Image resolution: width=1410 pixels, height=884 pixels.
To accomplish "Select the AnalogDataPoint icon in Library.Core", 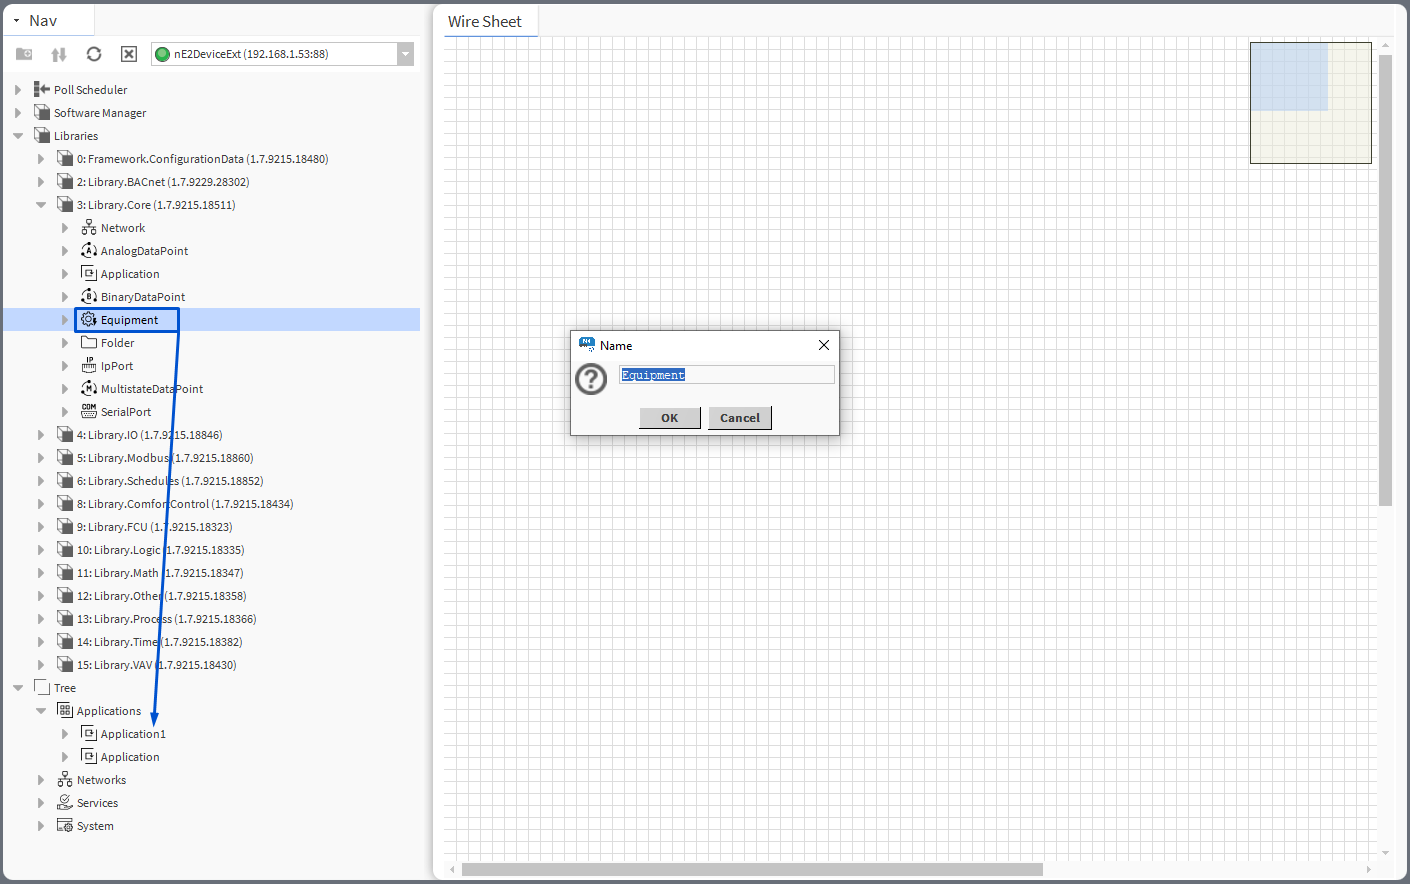I will point(89,251).
